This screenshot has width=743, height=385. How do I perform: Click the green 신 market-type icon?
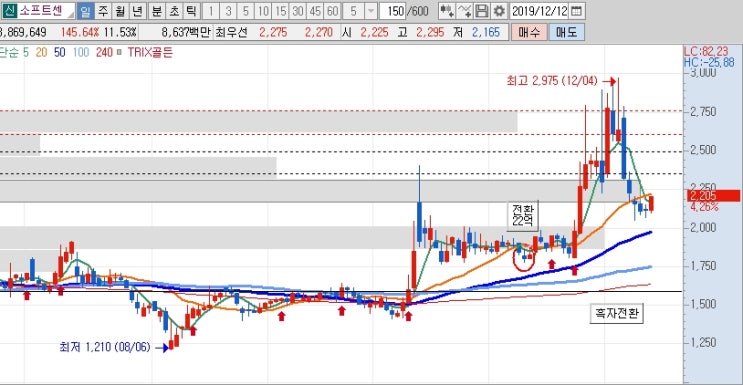click(x=9, y=10)
